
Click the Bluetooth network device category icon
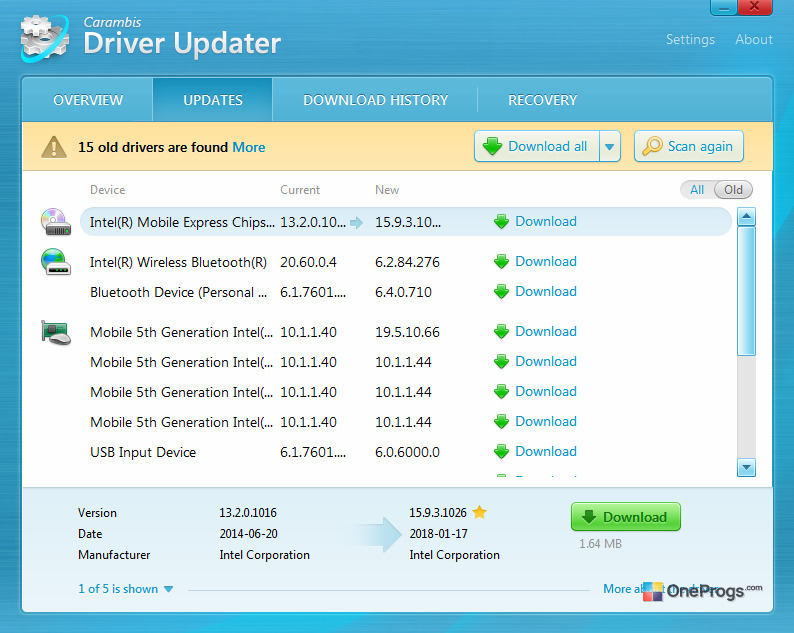point(56,262)
